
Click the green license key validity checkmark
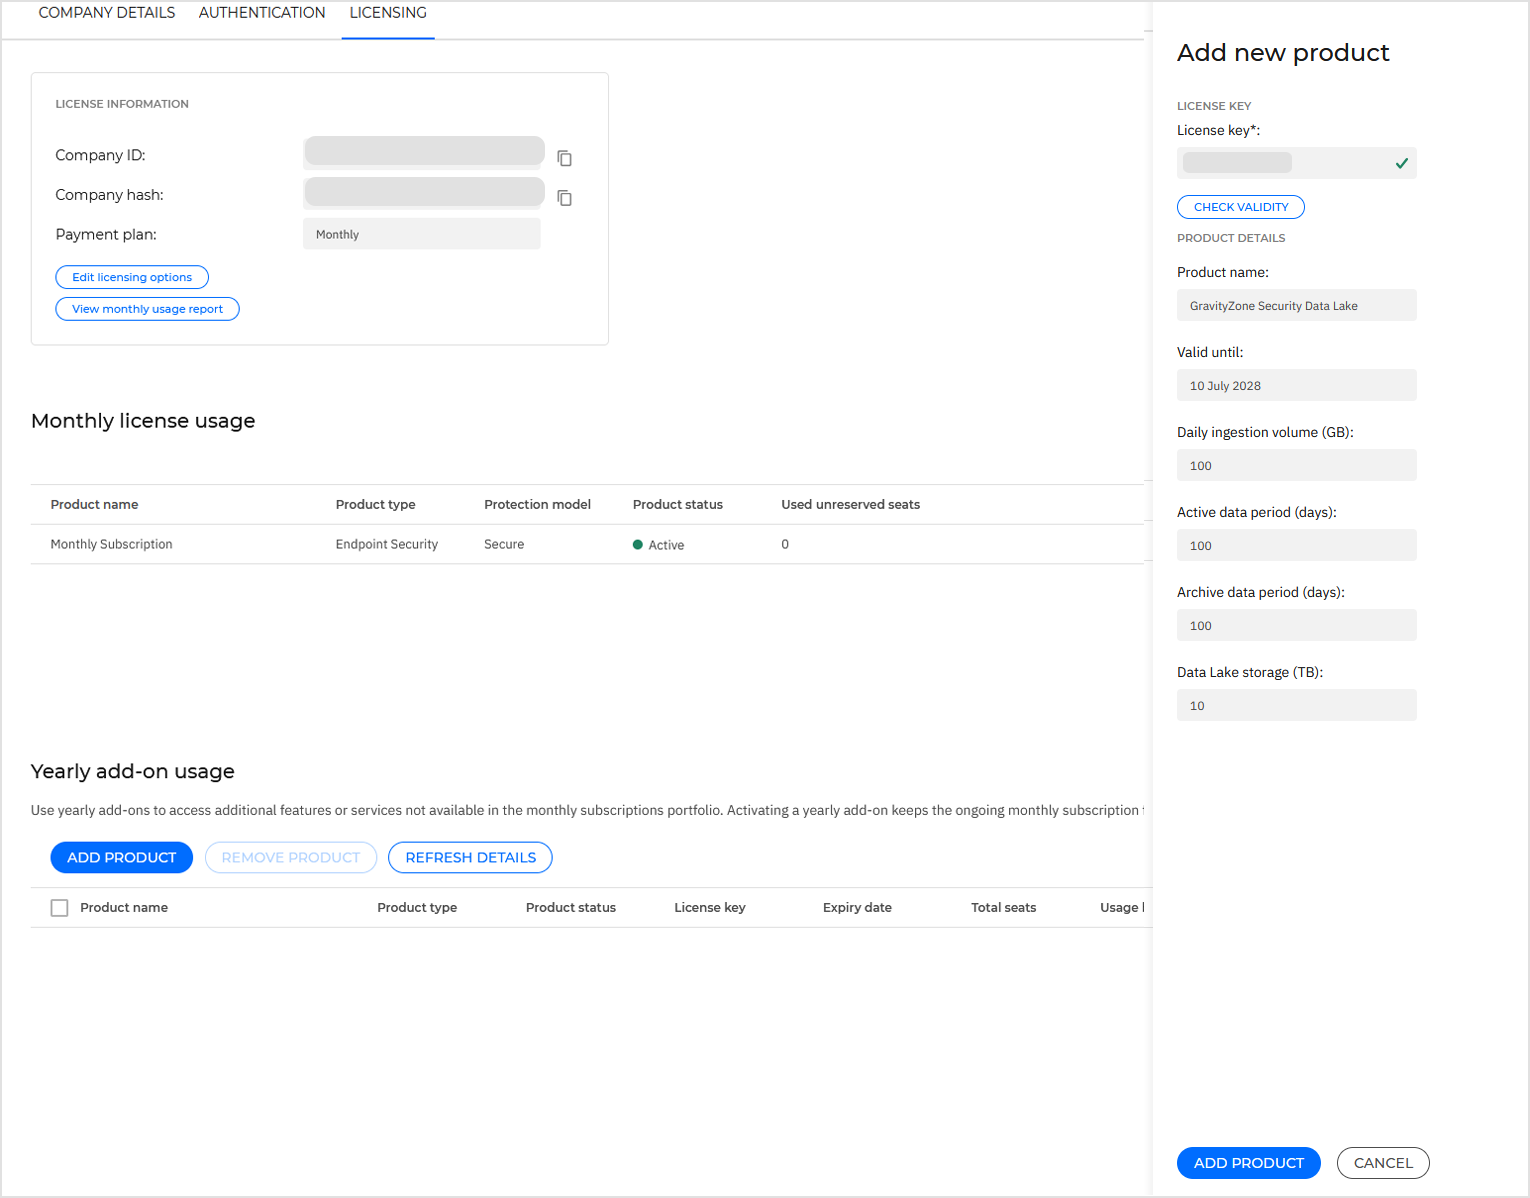point(1400,163)
